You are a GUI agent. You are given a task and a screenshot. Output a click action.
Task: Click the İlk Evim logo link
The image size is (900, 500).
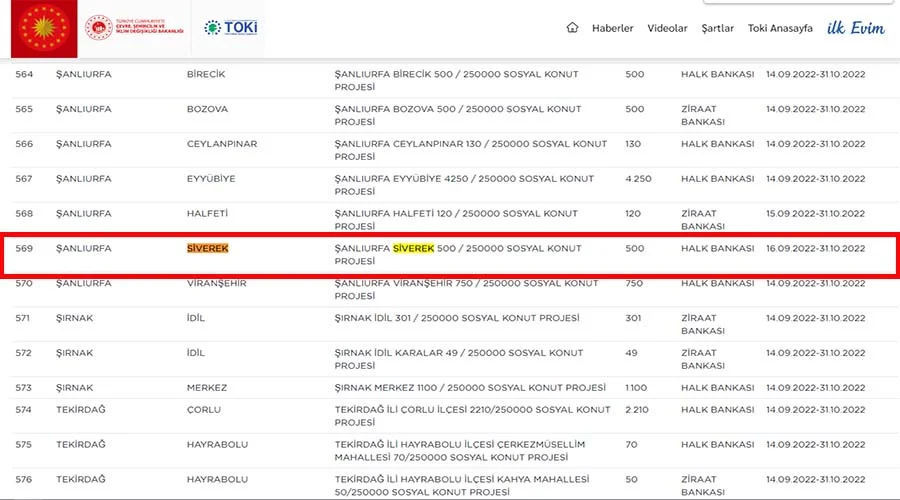click(x=855, y=28)
